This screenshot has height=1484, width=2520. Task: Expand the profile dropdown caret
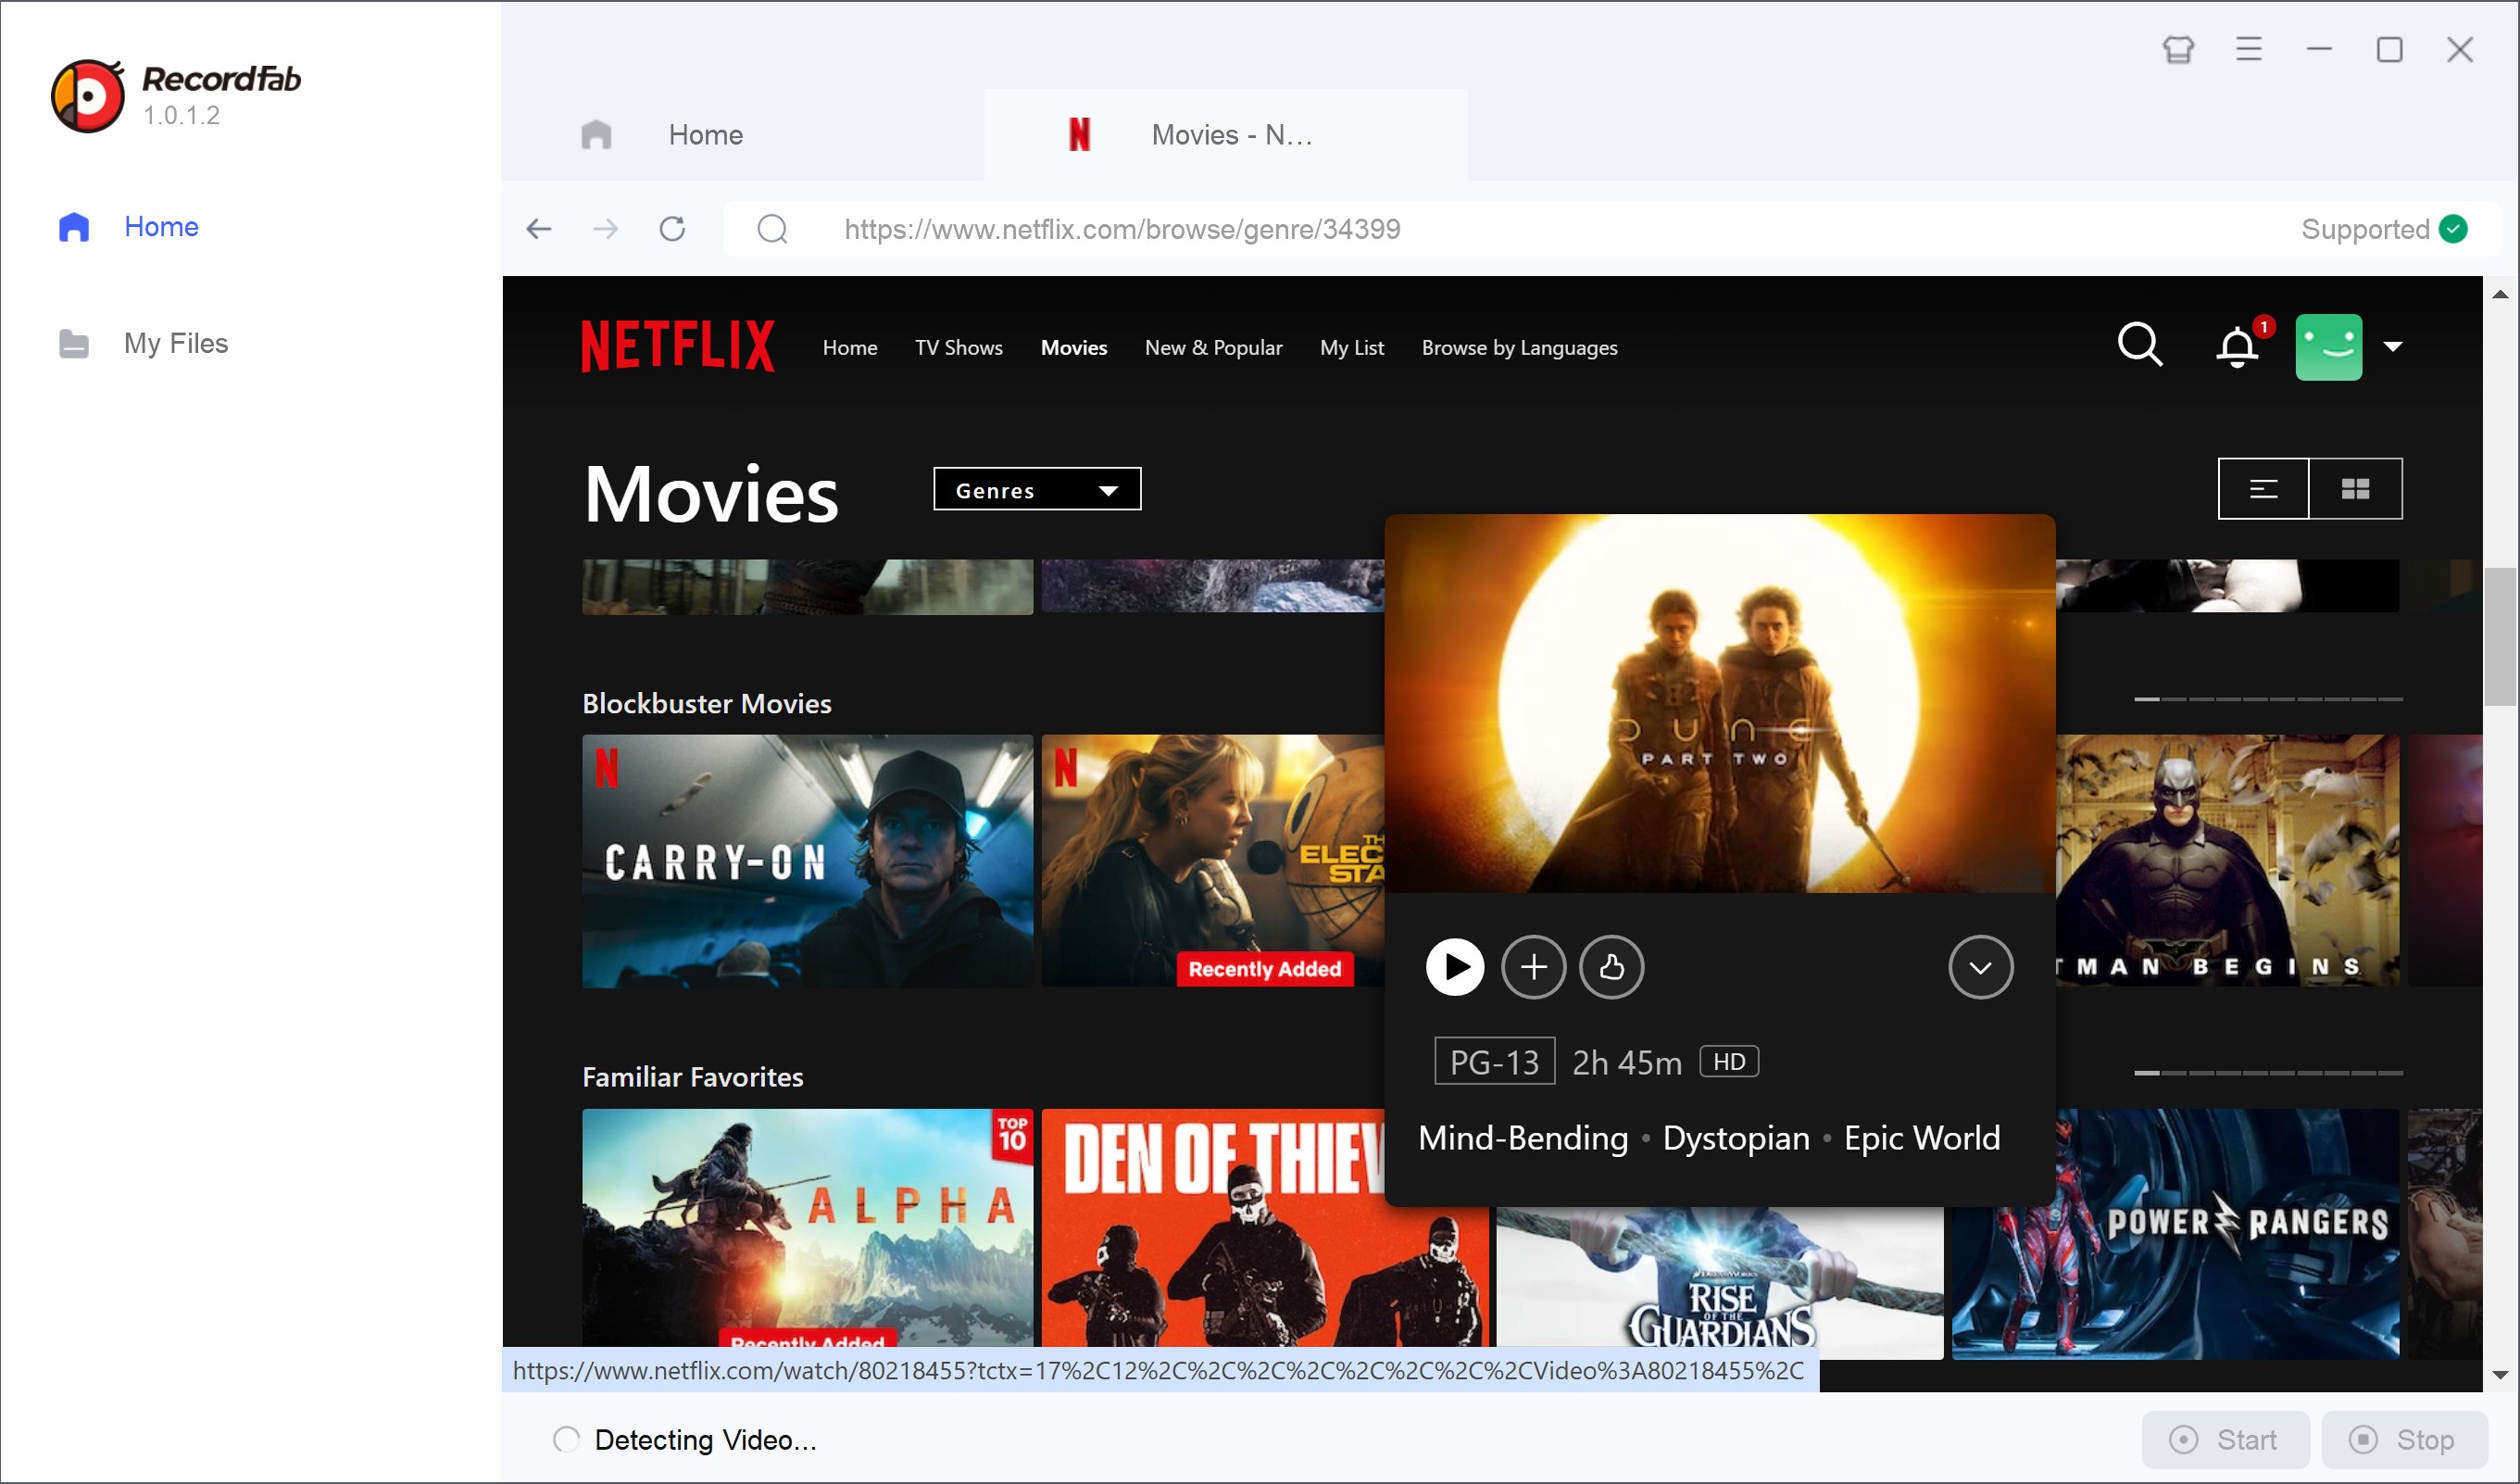[x=2392, y=347]
